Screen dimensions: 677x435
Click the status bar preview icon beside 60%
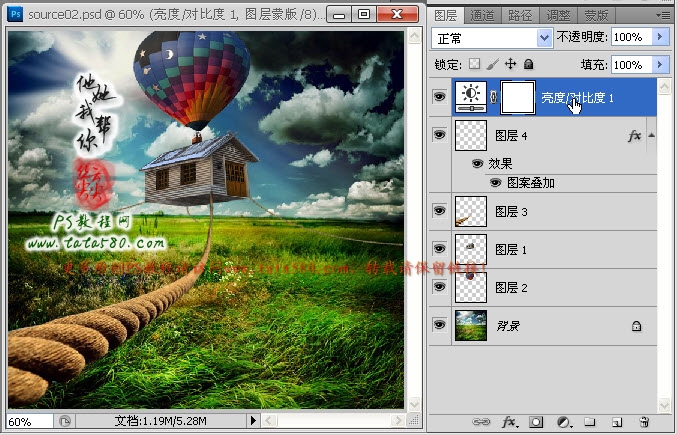click(65, 421)
